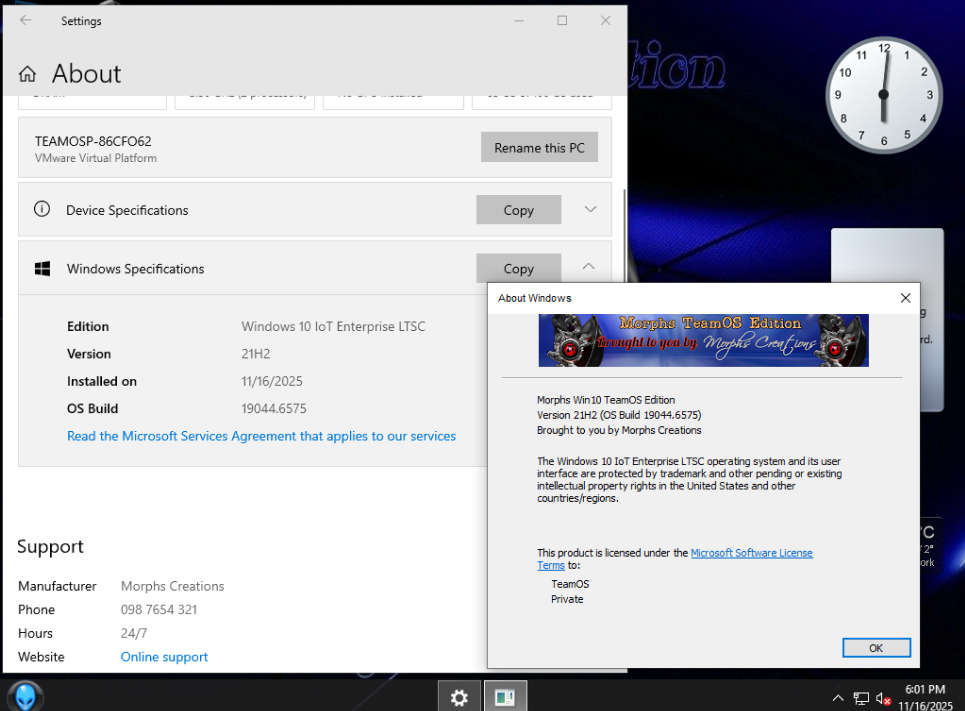The image size is (965, 711).
Task: Open the Alienware Start button
Action: (25, 696)
